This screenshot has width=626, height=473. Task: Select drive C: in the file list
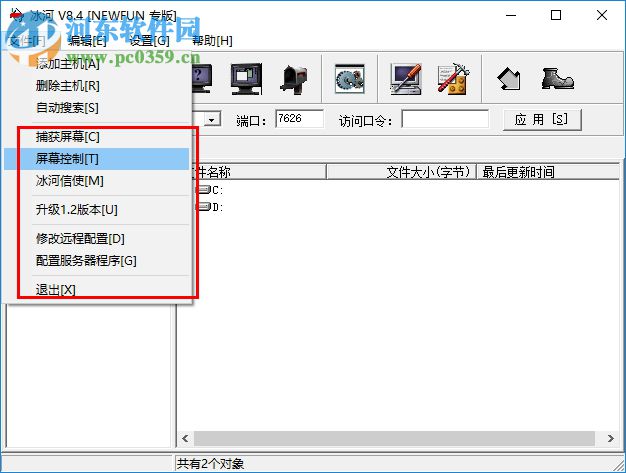(211, 190)
